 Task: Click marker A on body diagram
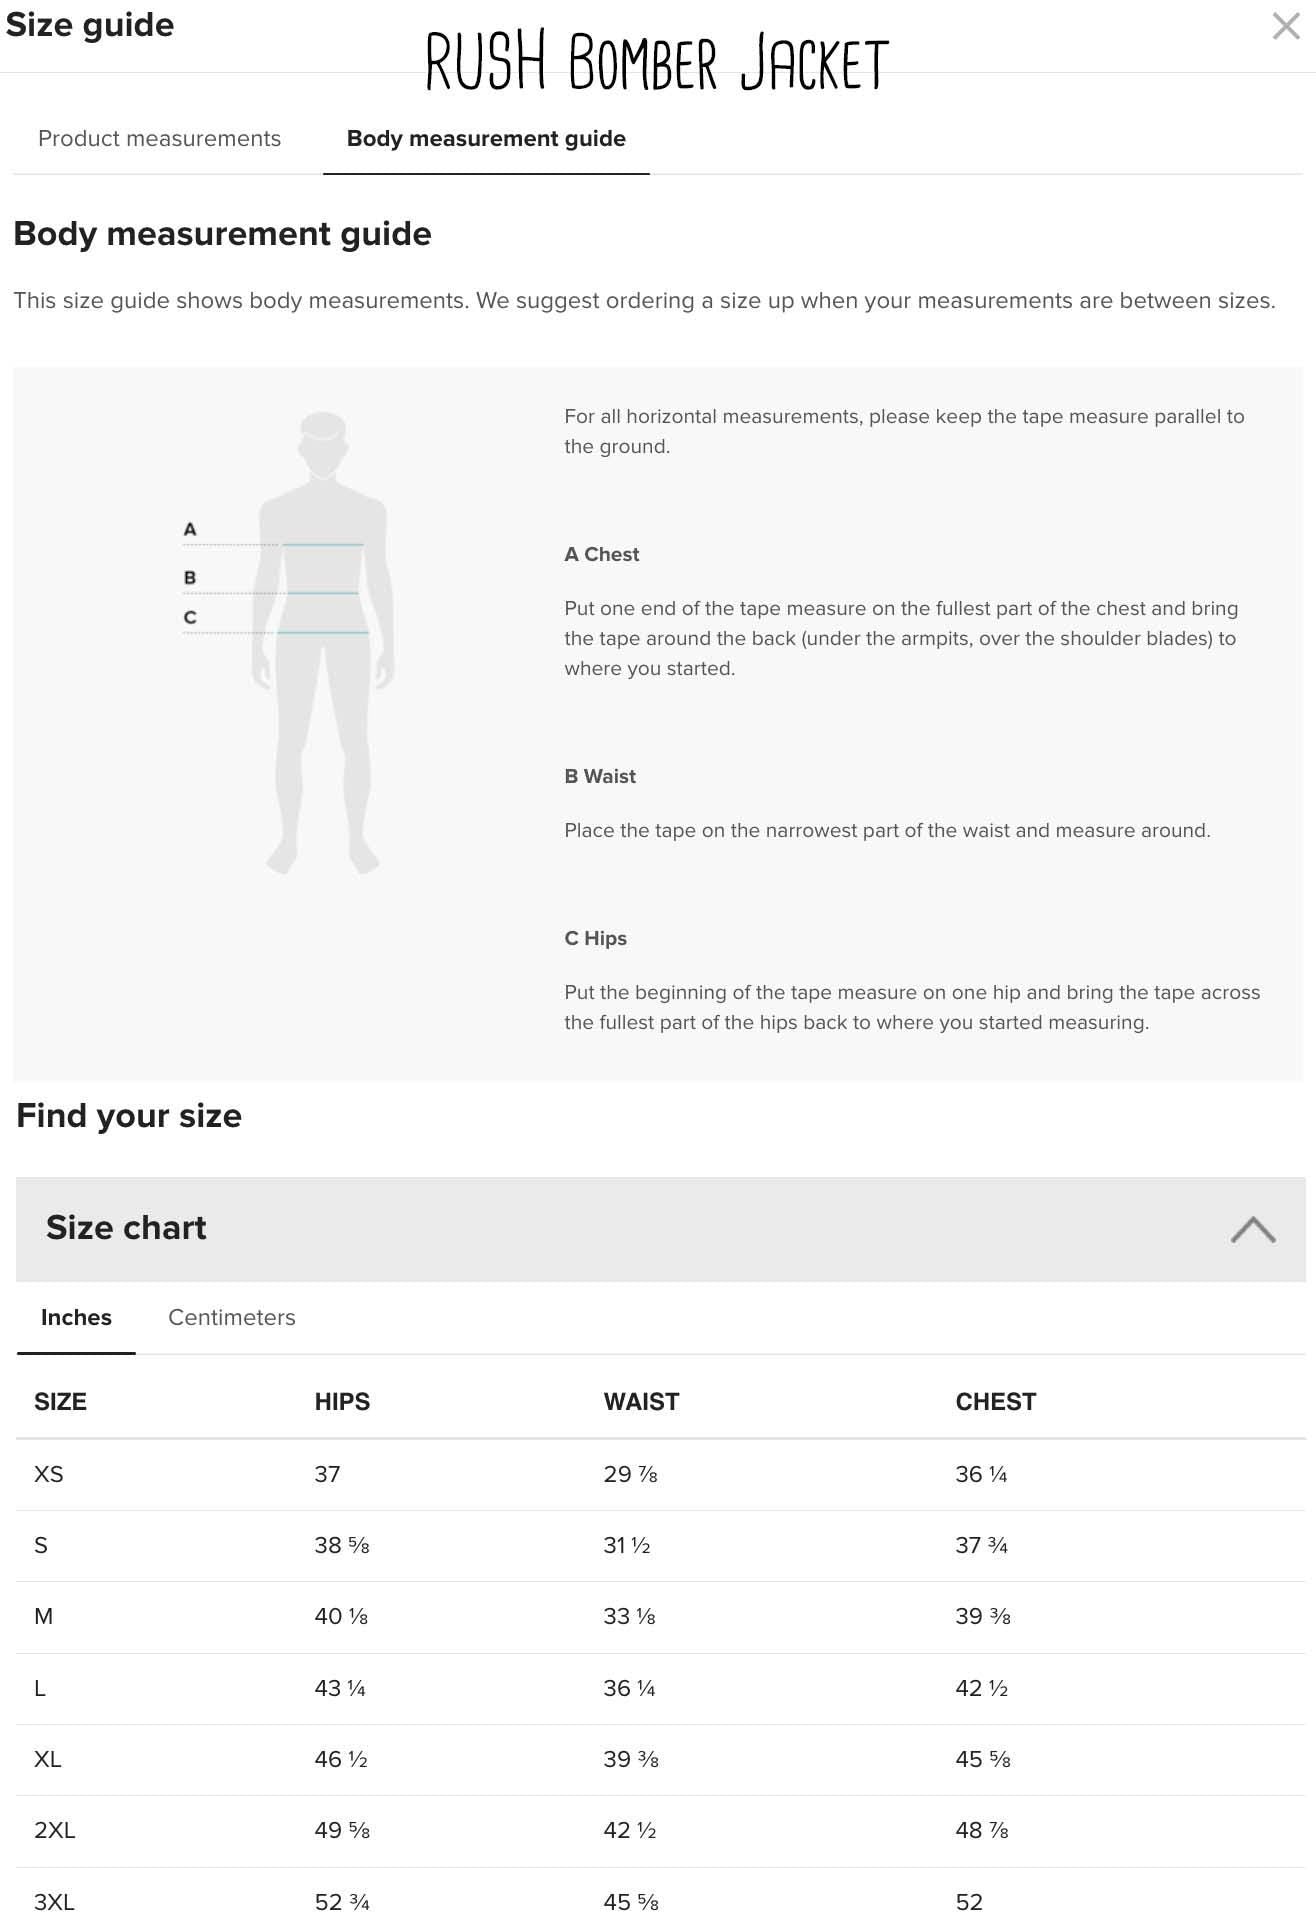[x=190, y=529]
